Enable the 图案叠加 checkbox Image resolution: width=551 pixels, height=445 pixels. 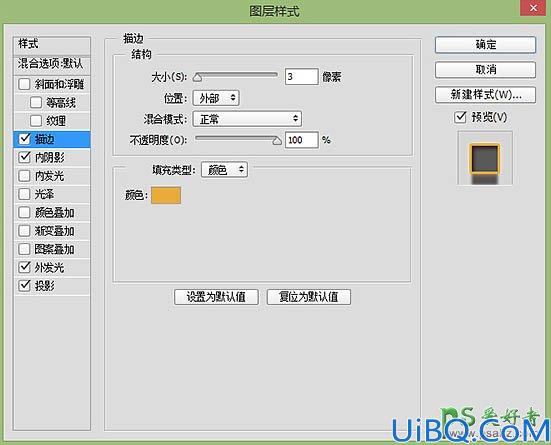[x=24, y=249]
